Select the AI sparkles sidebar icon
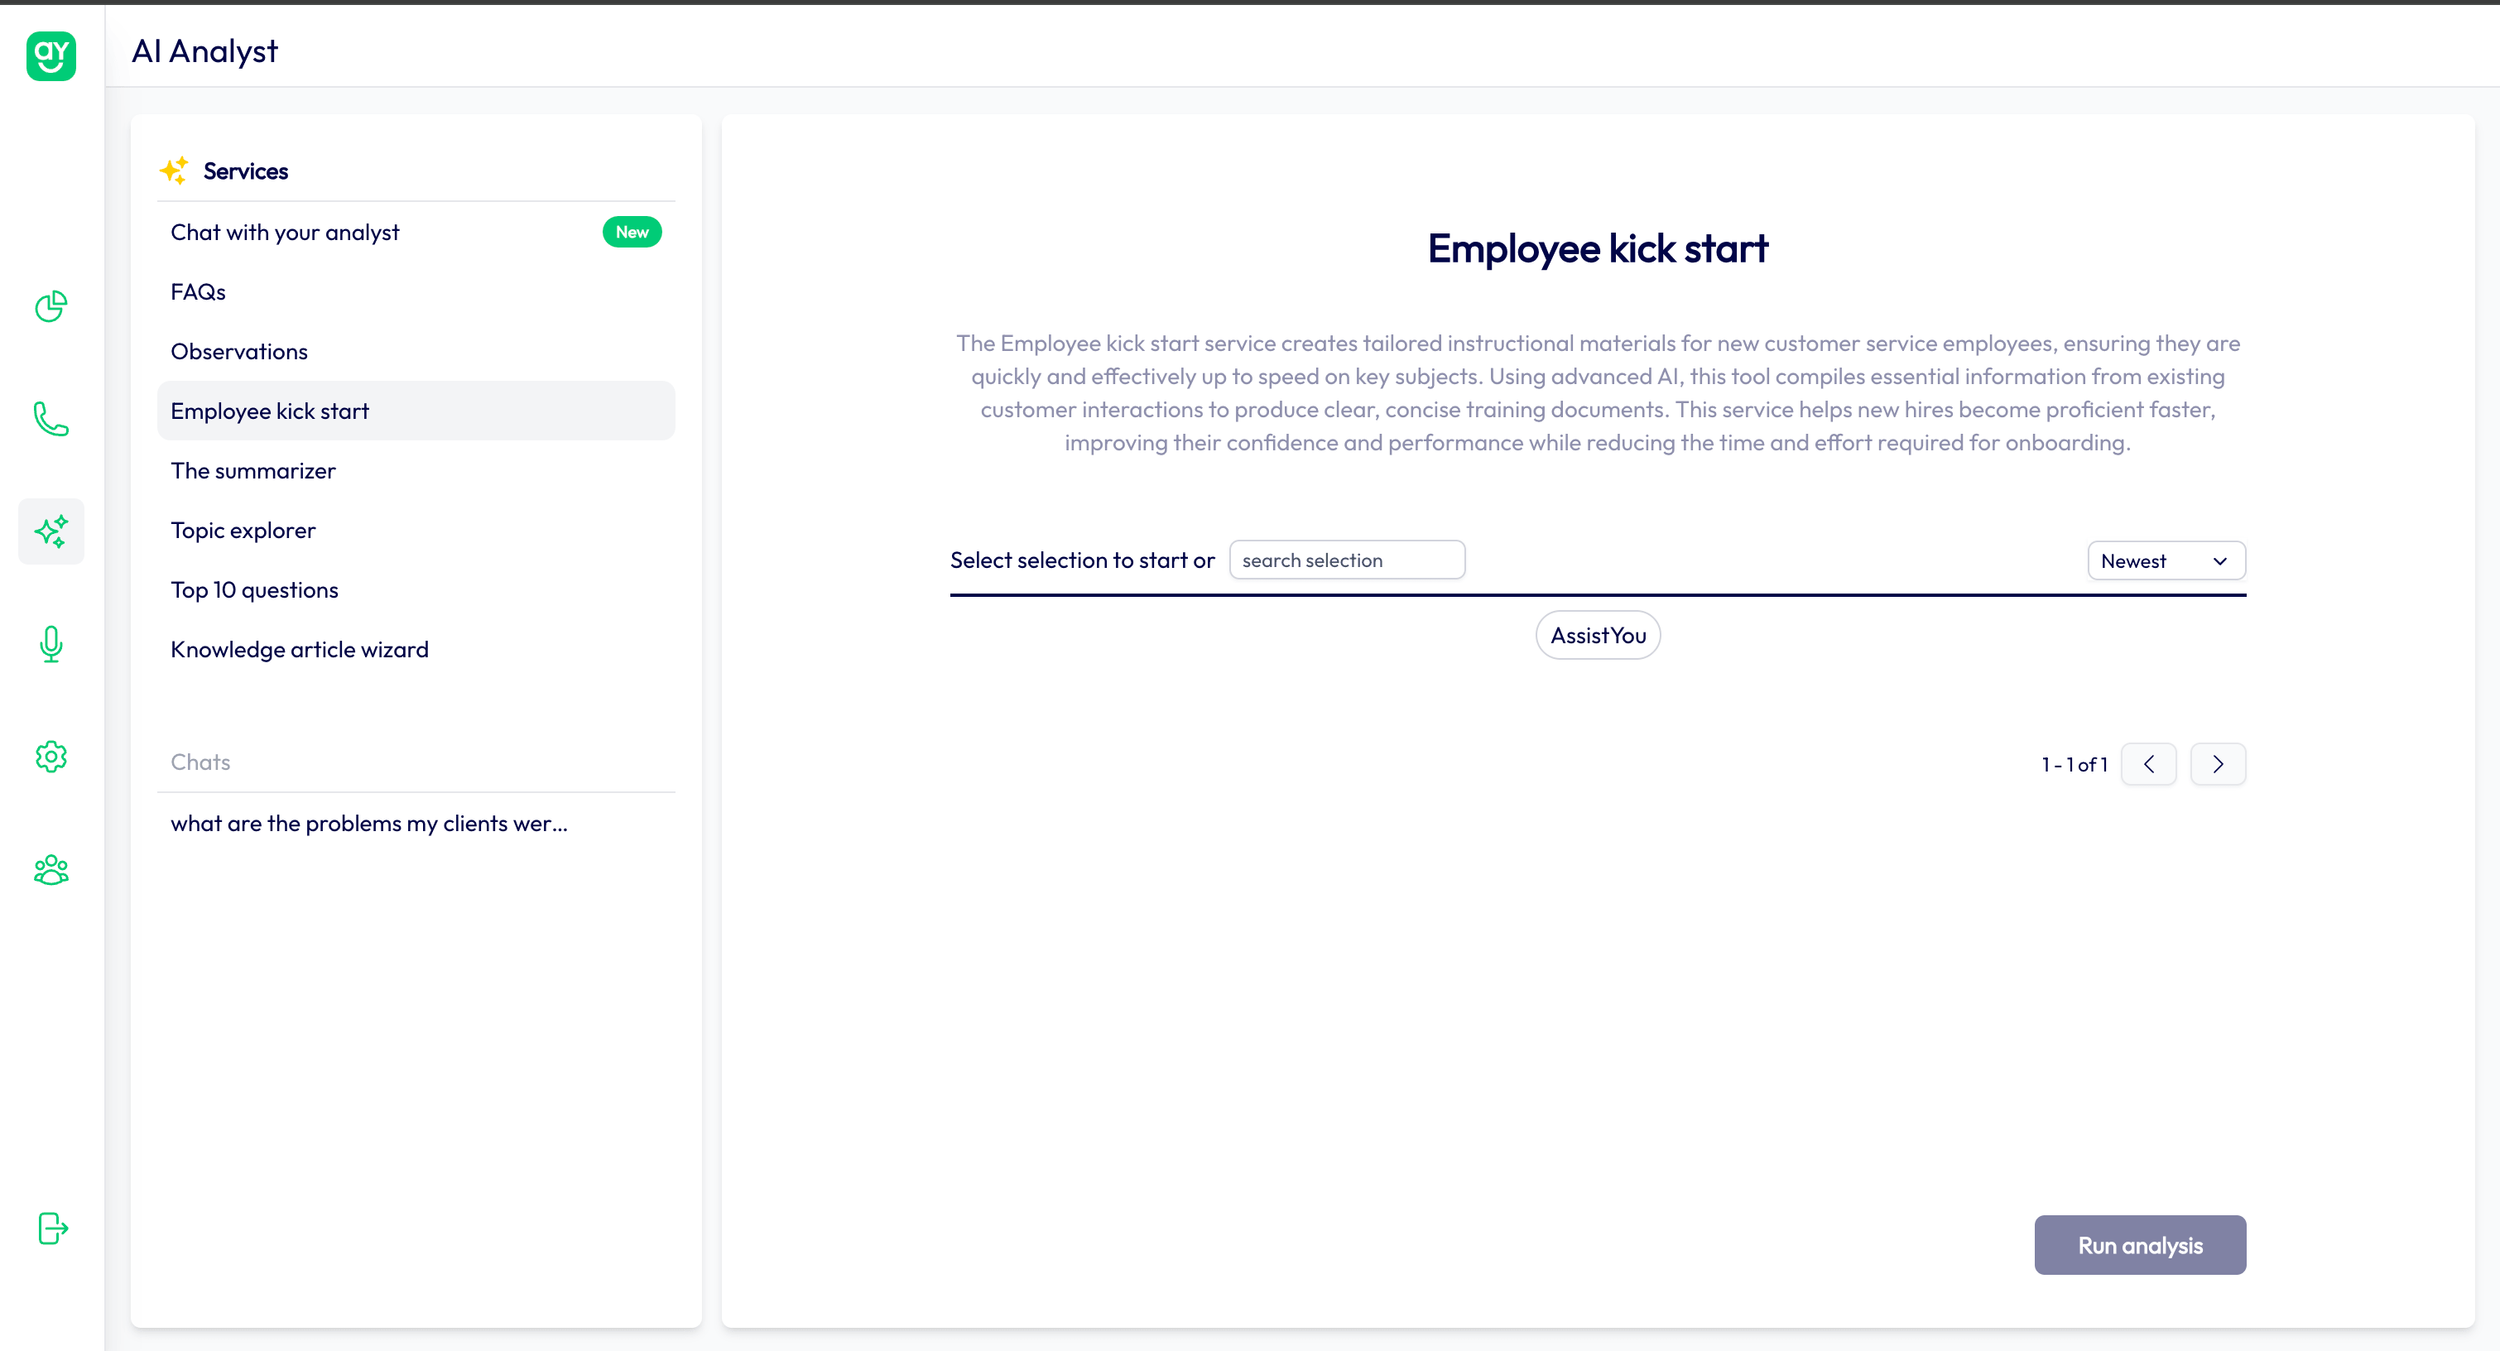 click(51, 531)
